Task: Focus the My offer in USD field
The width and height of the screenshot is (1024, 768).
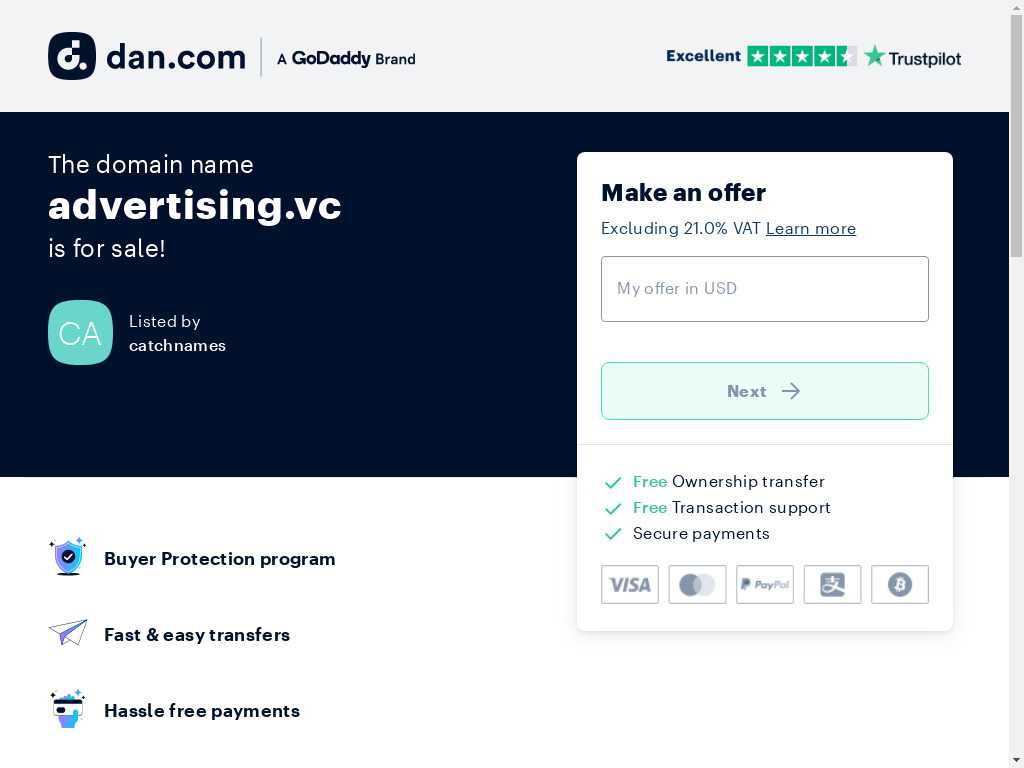Action: click(765, 289)
